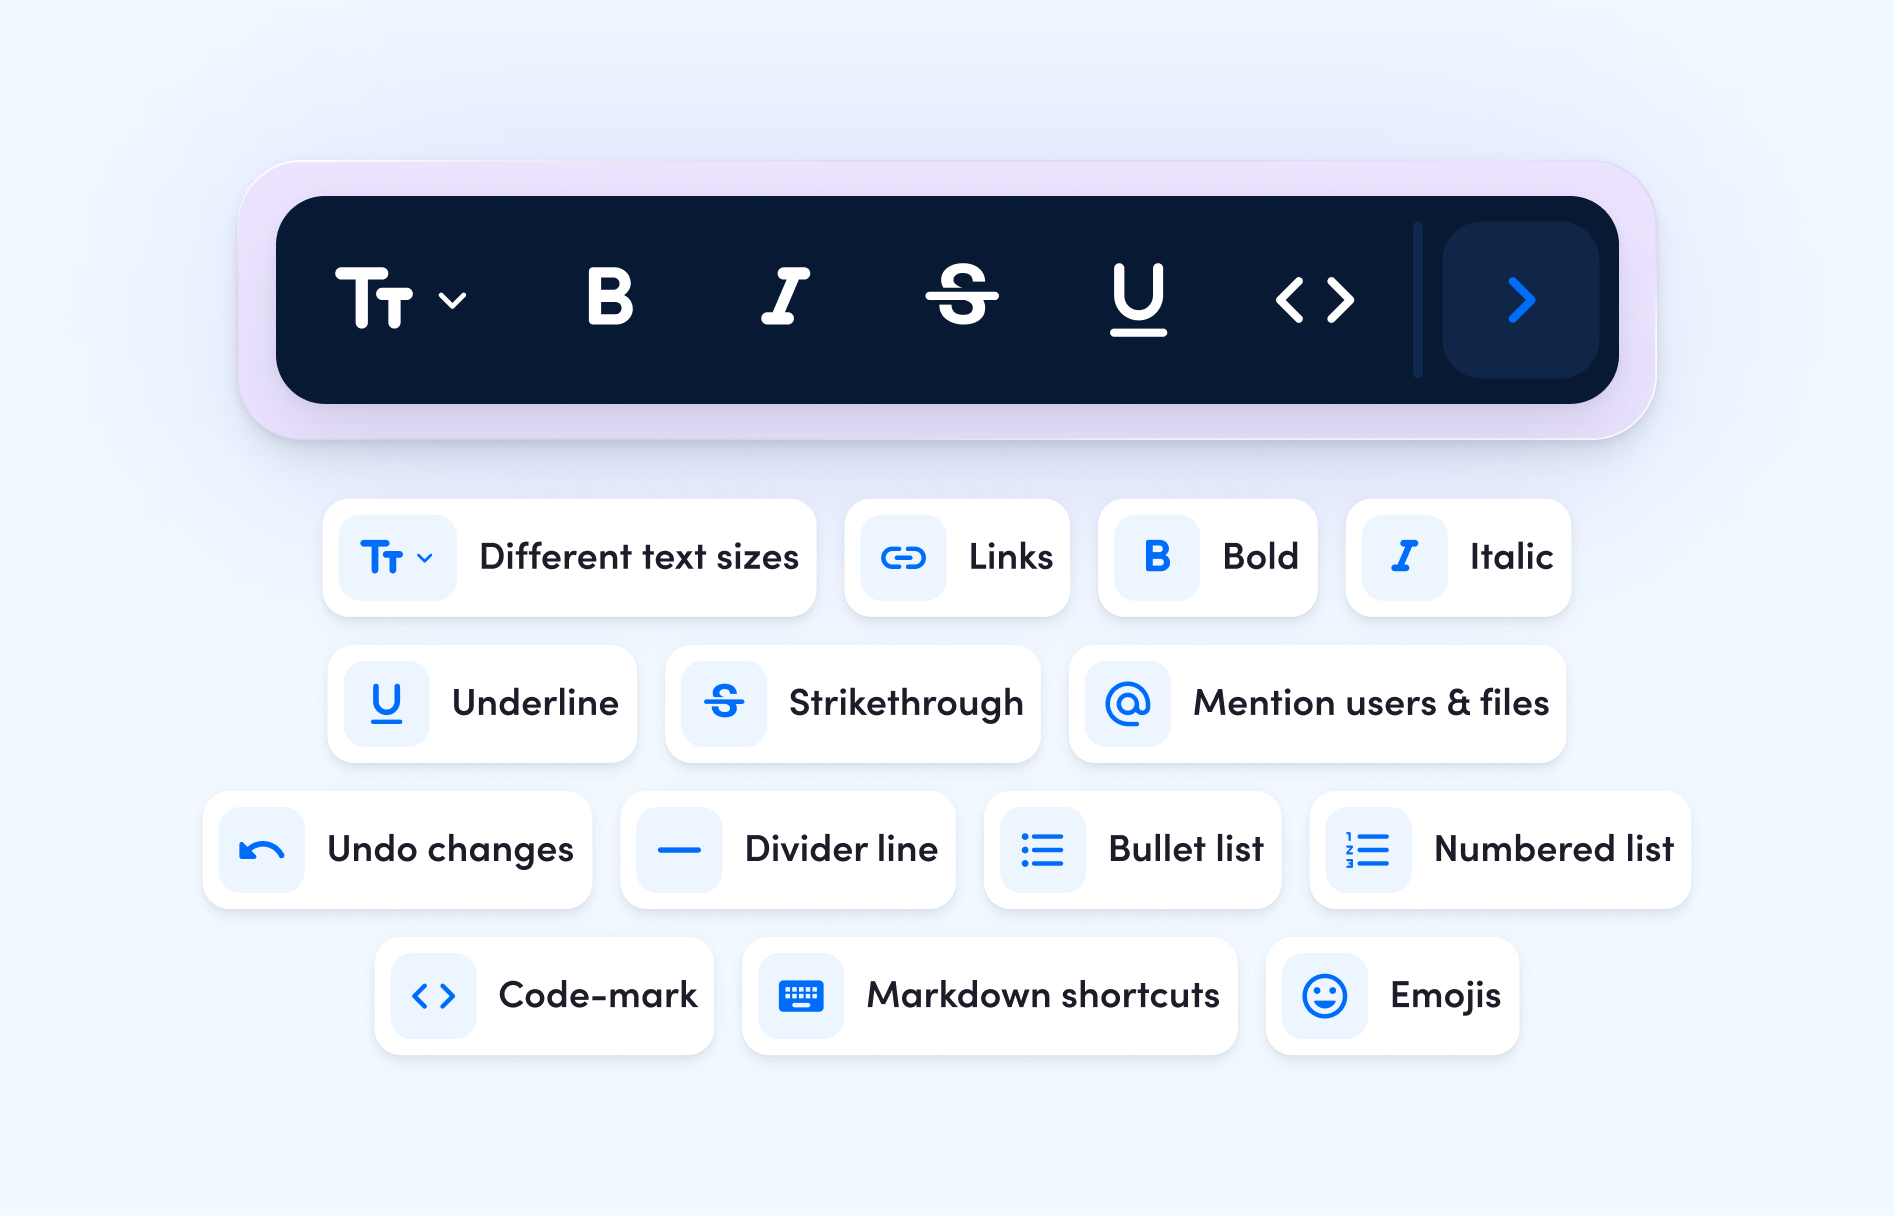Click the Emojis smiley icon
The image size is (1894, 1216).
(x=1325, y=996)
